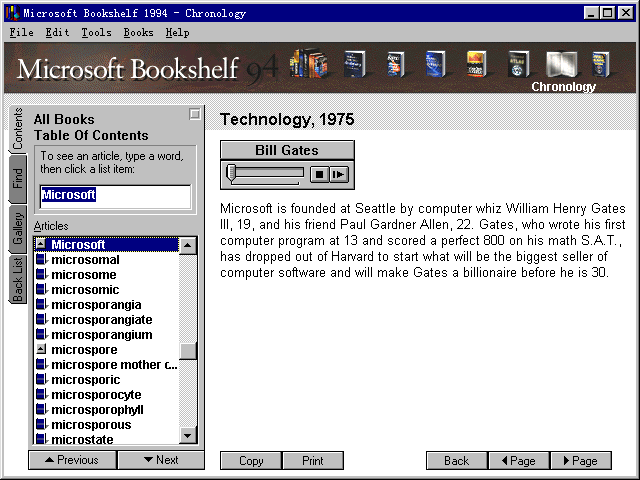Click the Next button below article list
Image resolution: width=640 pixels, height=480 pixels.
(x=161, y=460)
